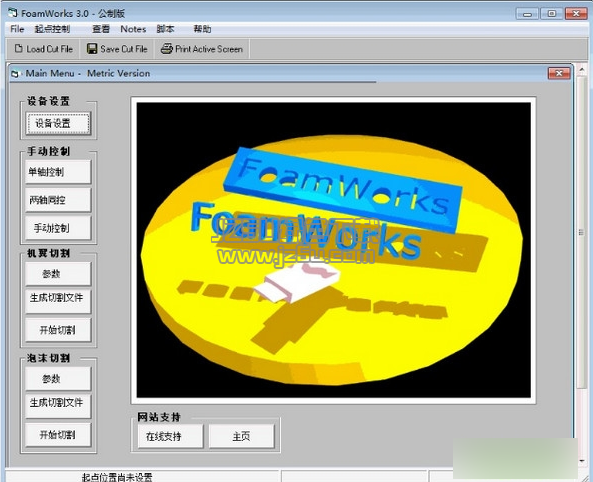Screen dimensions: 593x482
Task: Click Load Cut File toolbar label
Action: [x=50, y=49]
